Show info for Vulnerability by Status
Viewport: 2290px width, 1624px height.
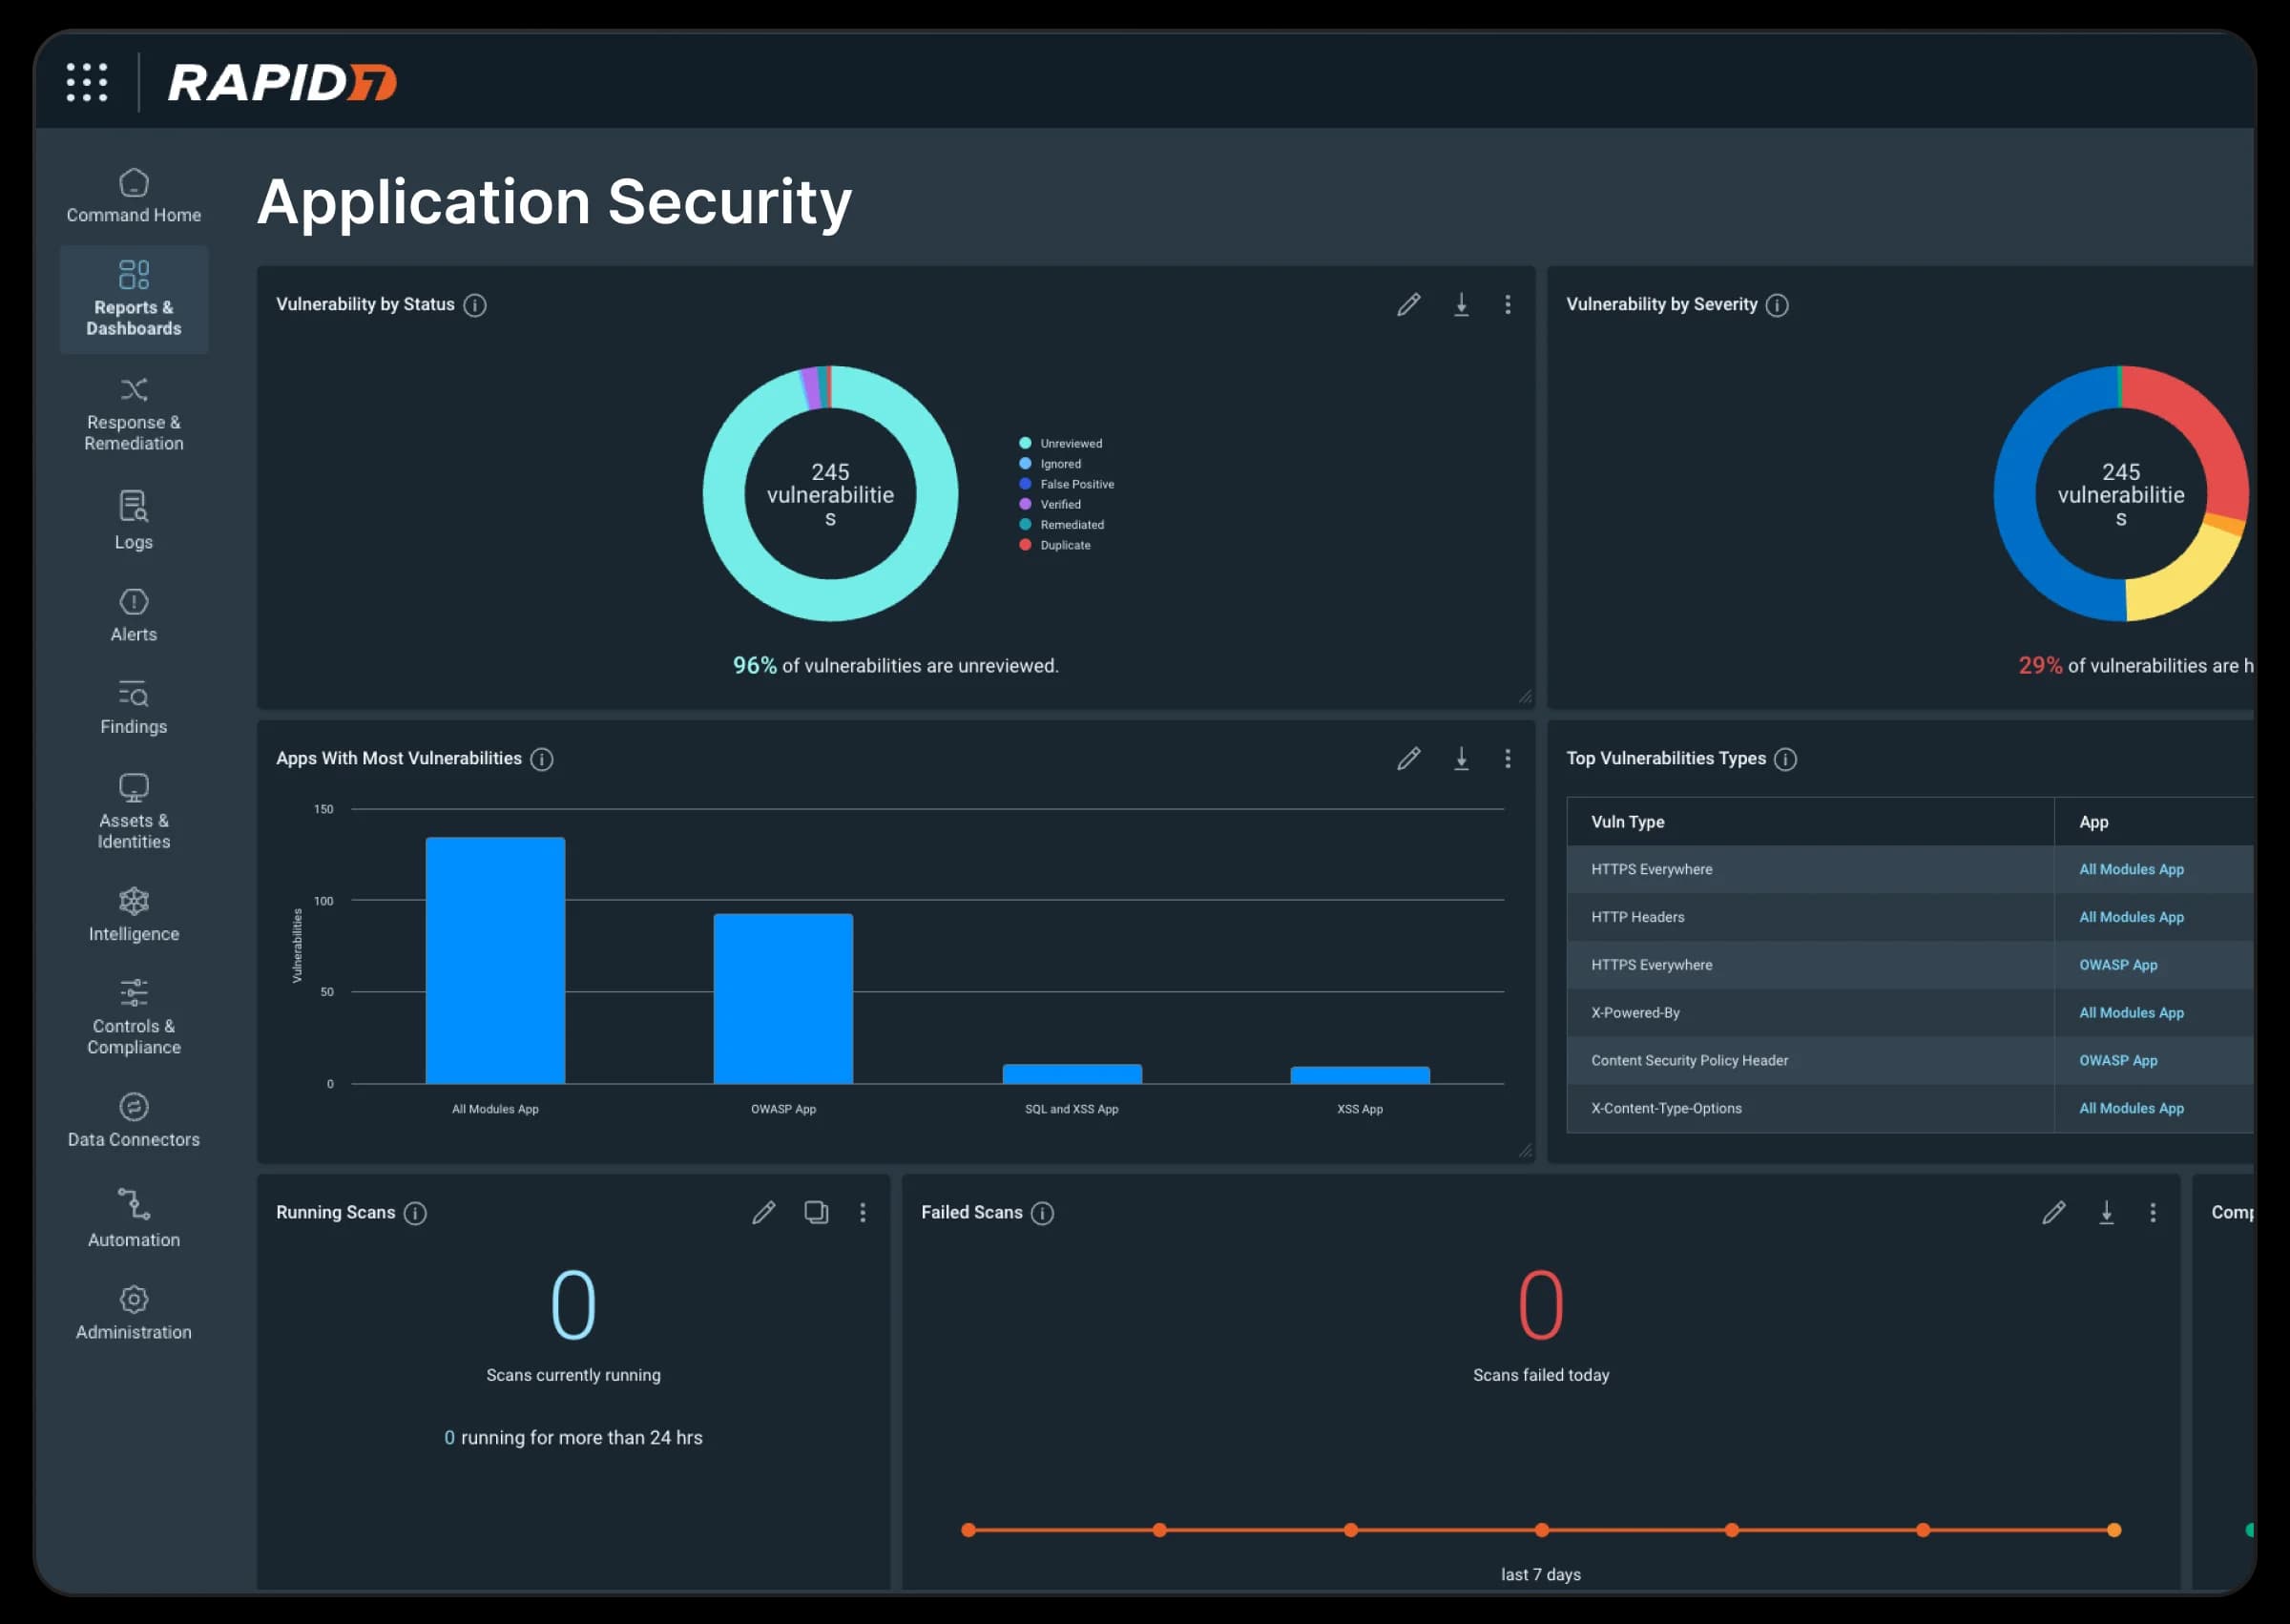(476, 305)
